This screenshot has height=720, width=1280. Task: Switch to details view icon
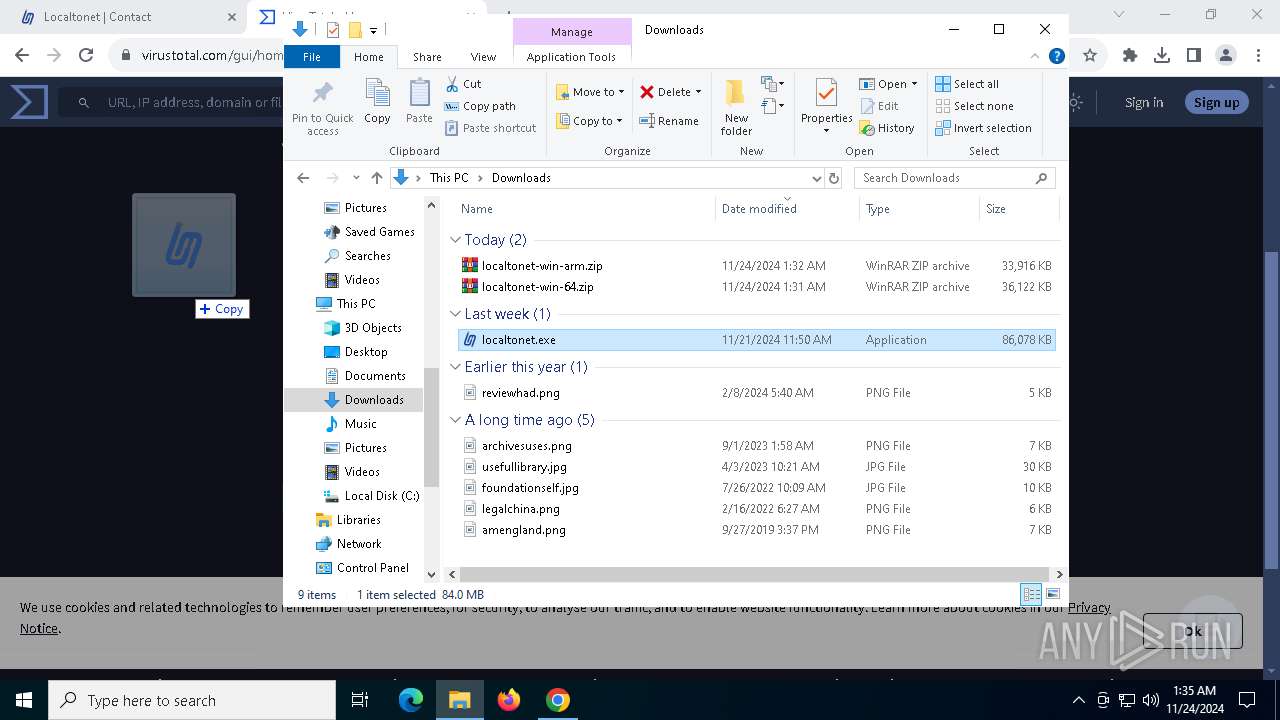pyautogui.click(x=1031, y=595)
